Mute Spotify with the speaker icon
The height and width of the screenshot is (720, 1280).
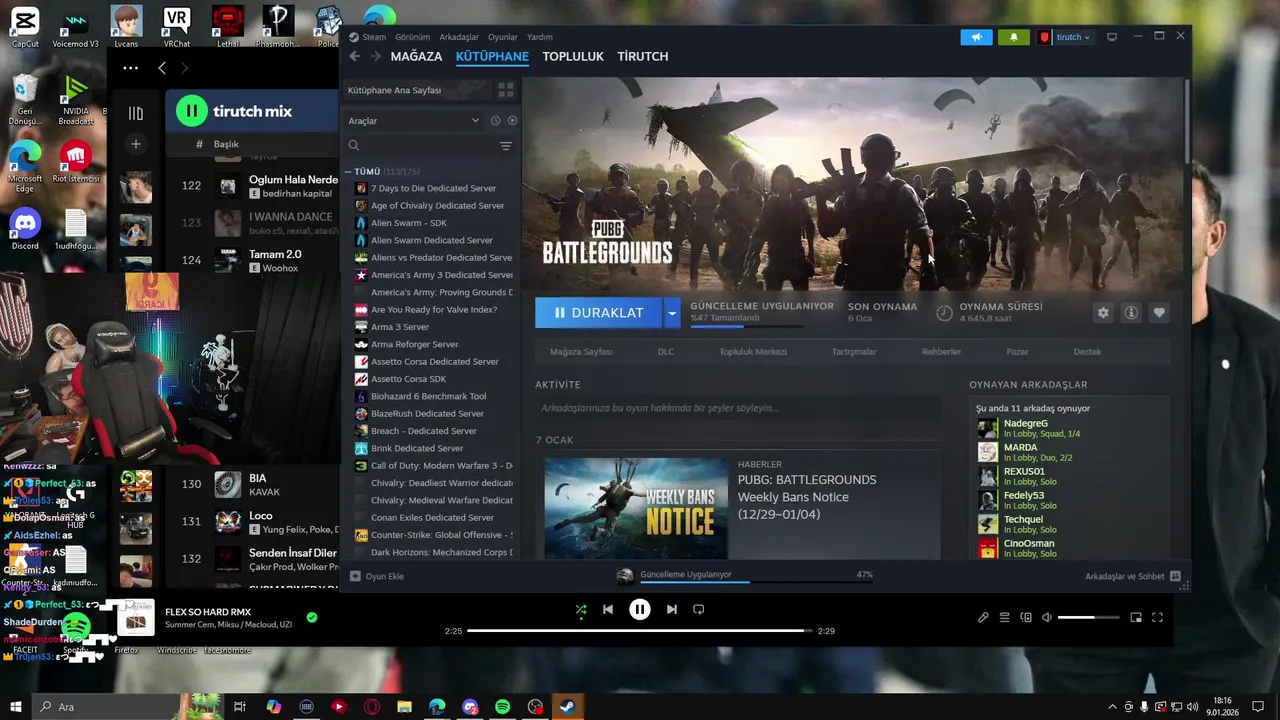point(1046,617)
